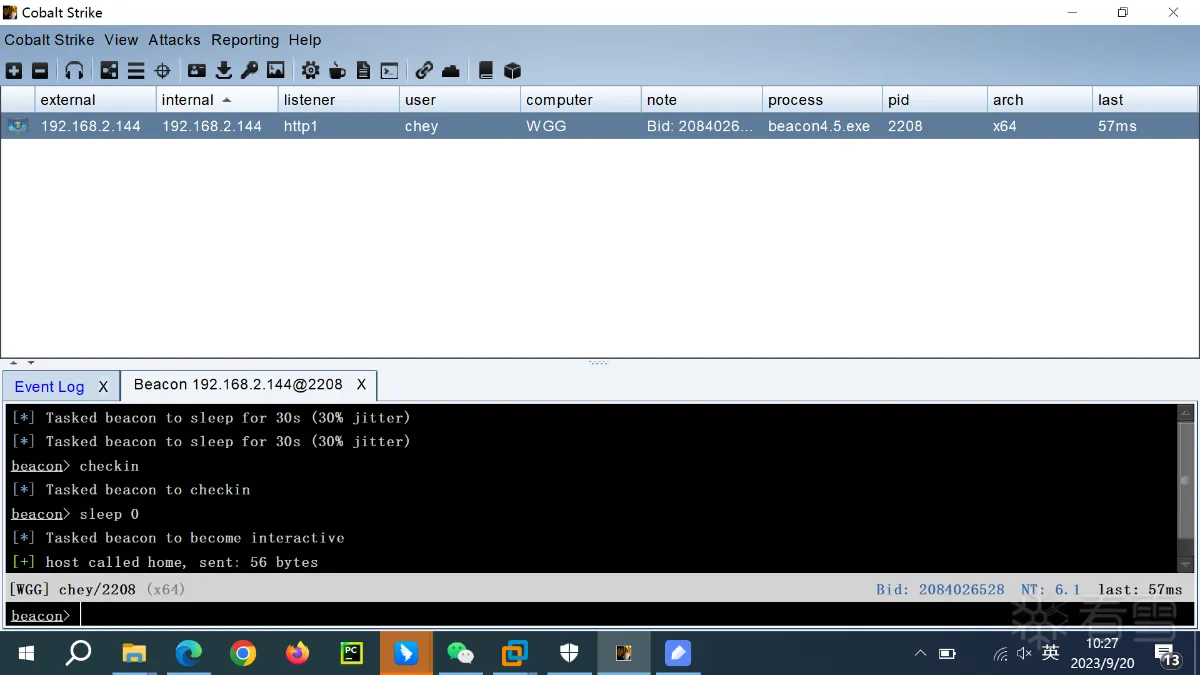Viewport: 1200px width, 675px height.
Task: Open the coffee cup Java applet icon
Action: 337,71
